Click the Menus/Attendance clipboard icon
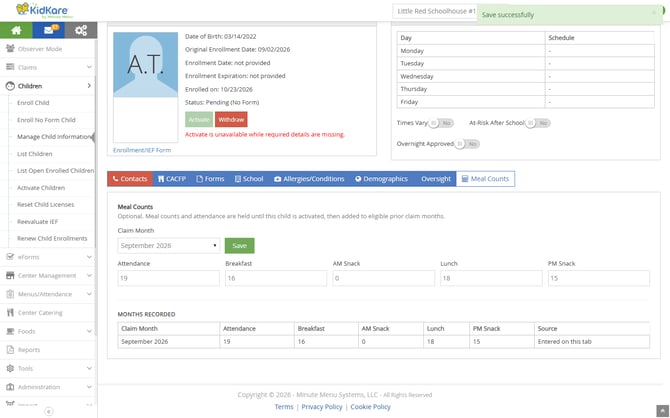Viewport: 670px width, 418px height. (x=10, y=294)
